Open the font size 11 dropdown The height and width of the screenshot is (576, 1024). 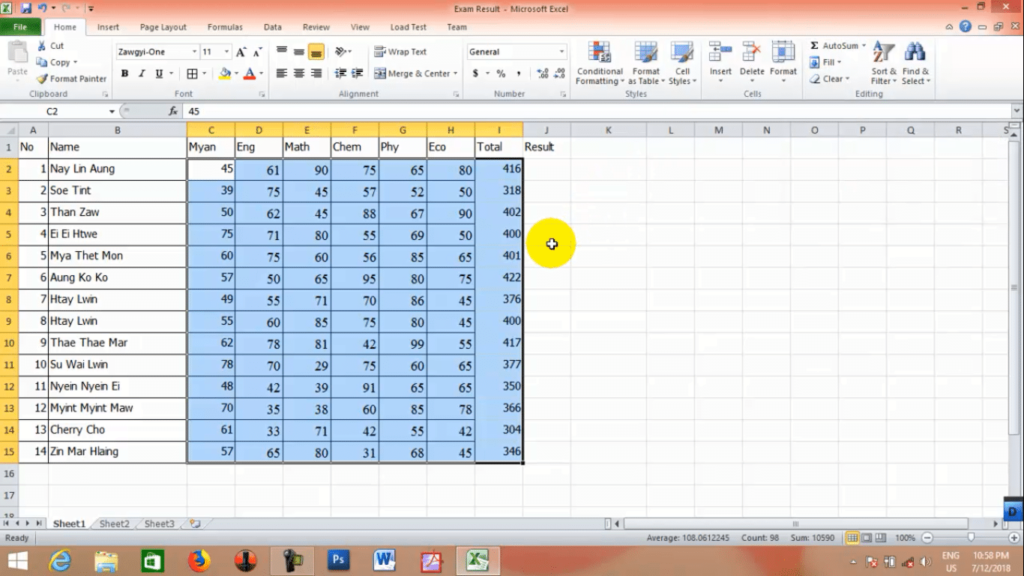(x=227, y=52)
